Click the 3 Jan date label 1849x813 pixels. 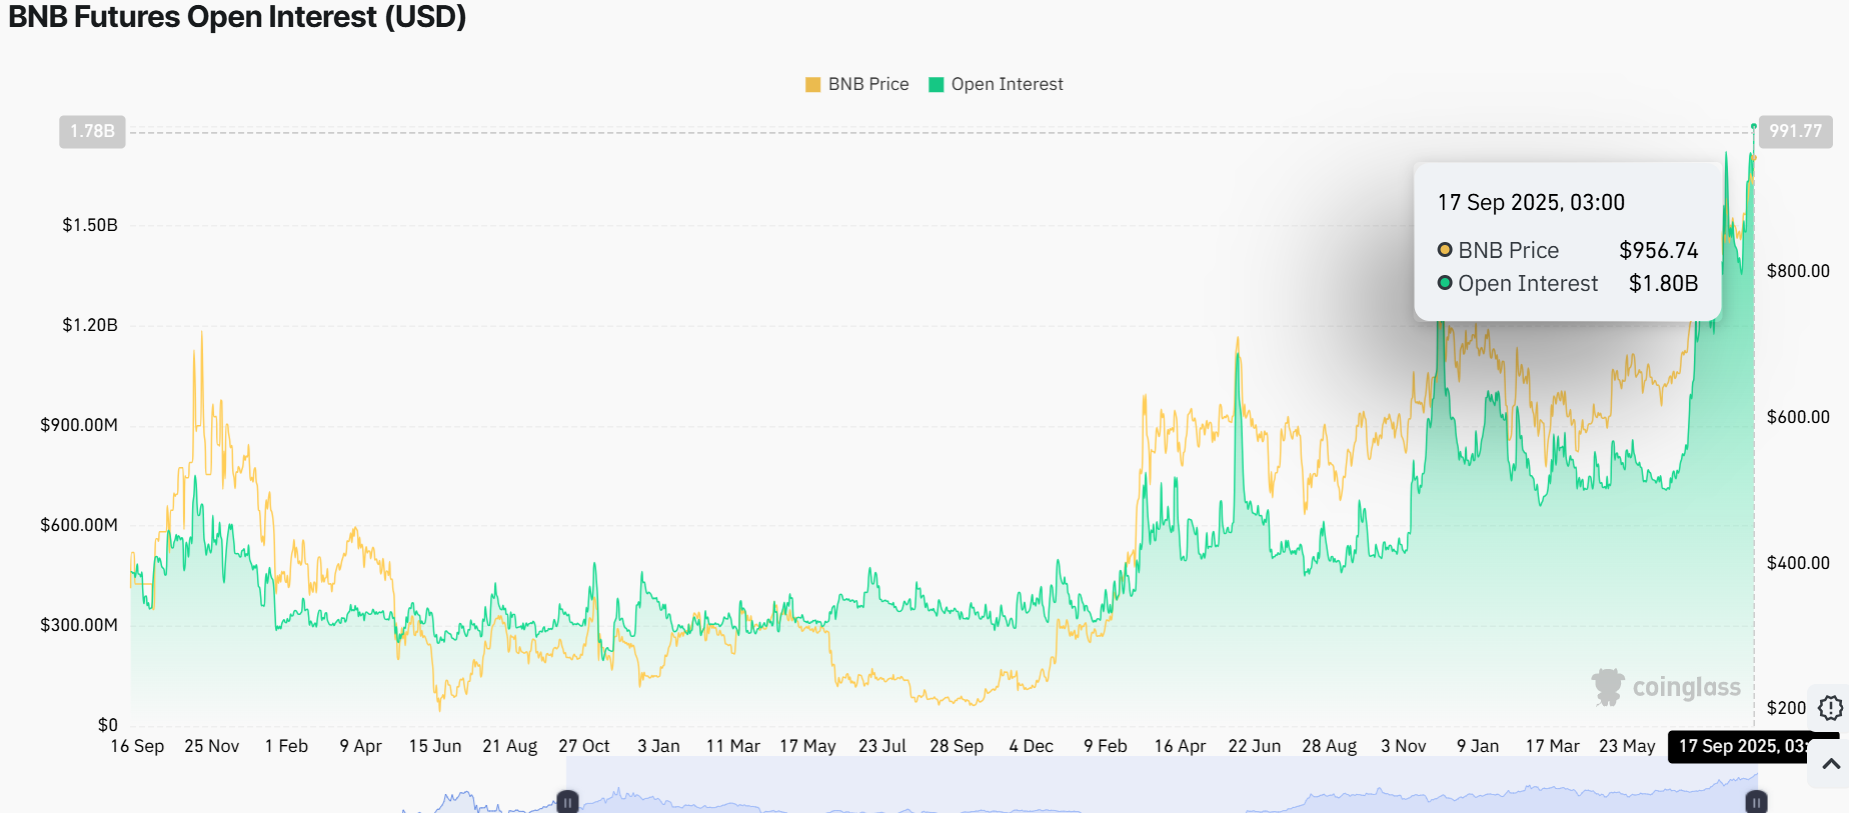pyautogui.click(x=659, y=746)
